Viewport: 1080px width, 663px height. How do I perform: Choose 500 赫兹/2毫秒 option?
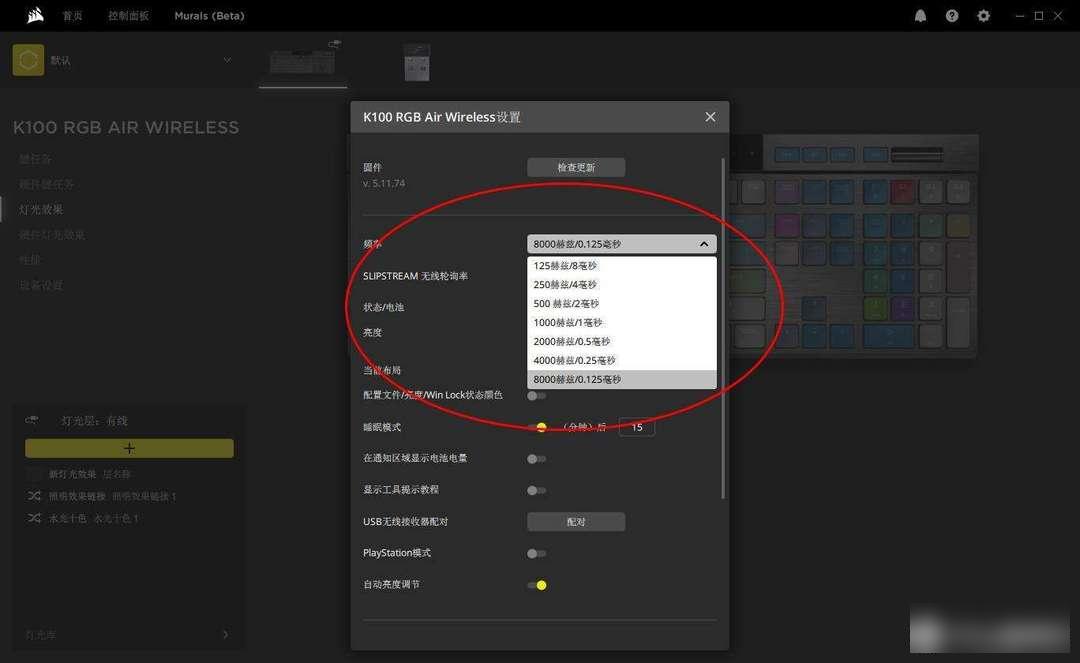[x=622, y=304]
